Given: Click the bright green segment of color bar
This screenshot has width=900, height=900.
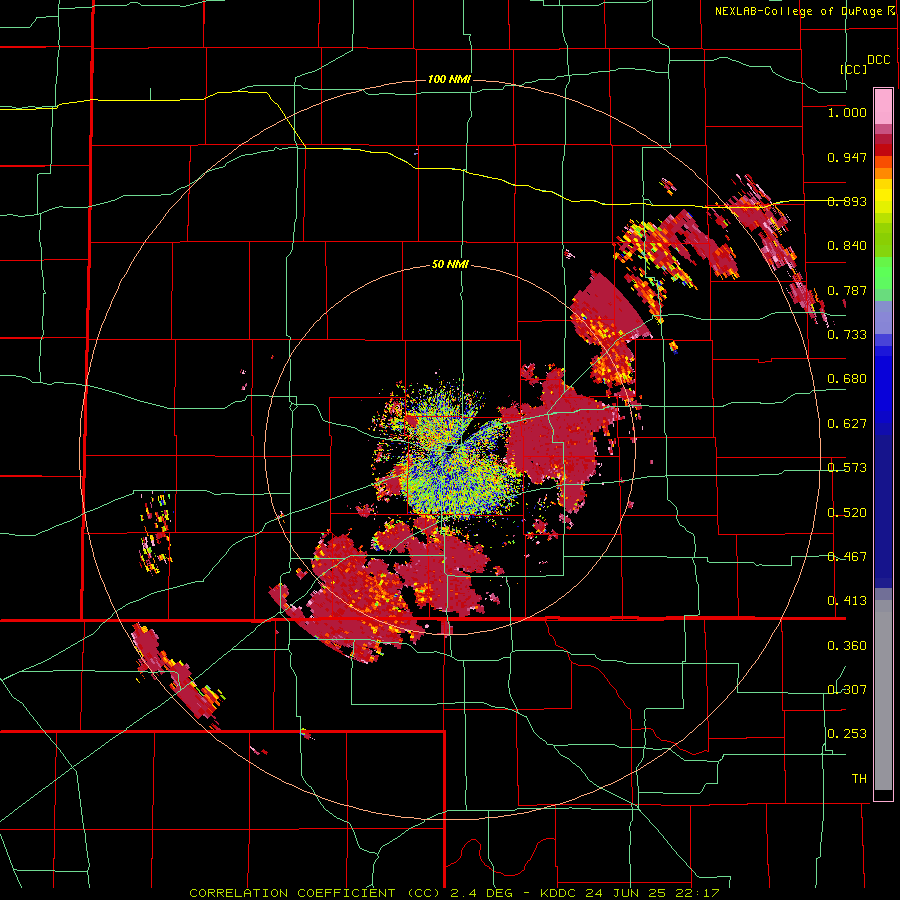Looking at the screenshot, I should coord(883,273).
